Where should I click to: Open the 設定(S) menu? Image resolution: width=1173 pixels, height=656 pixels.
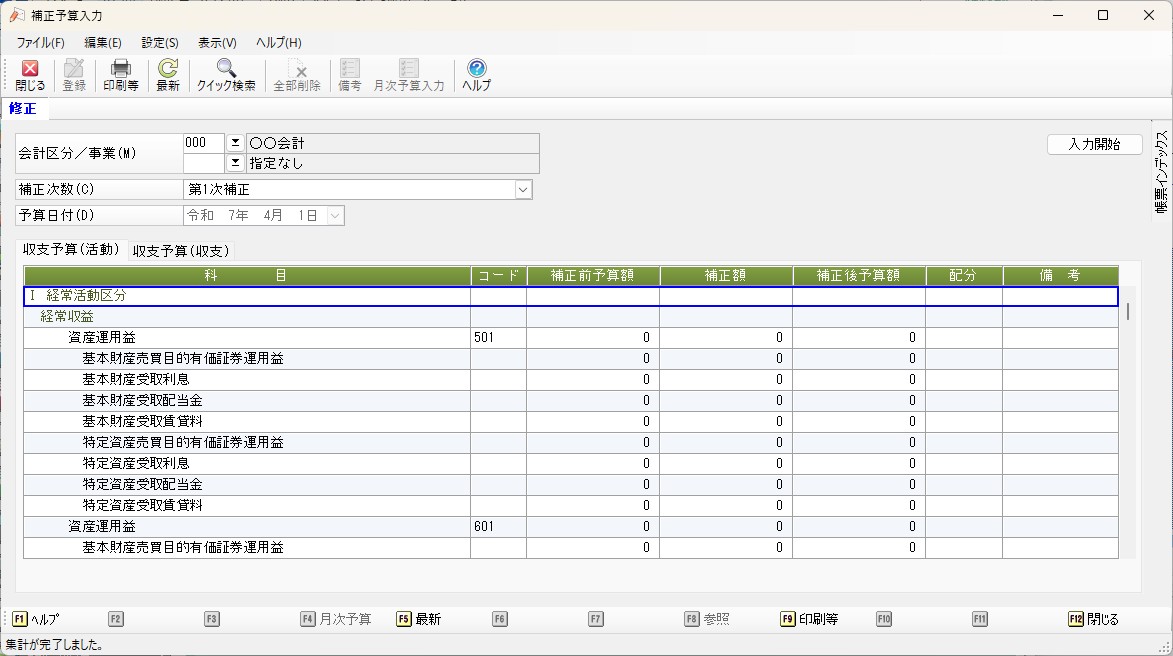coord(160,43)
